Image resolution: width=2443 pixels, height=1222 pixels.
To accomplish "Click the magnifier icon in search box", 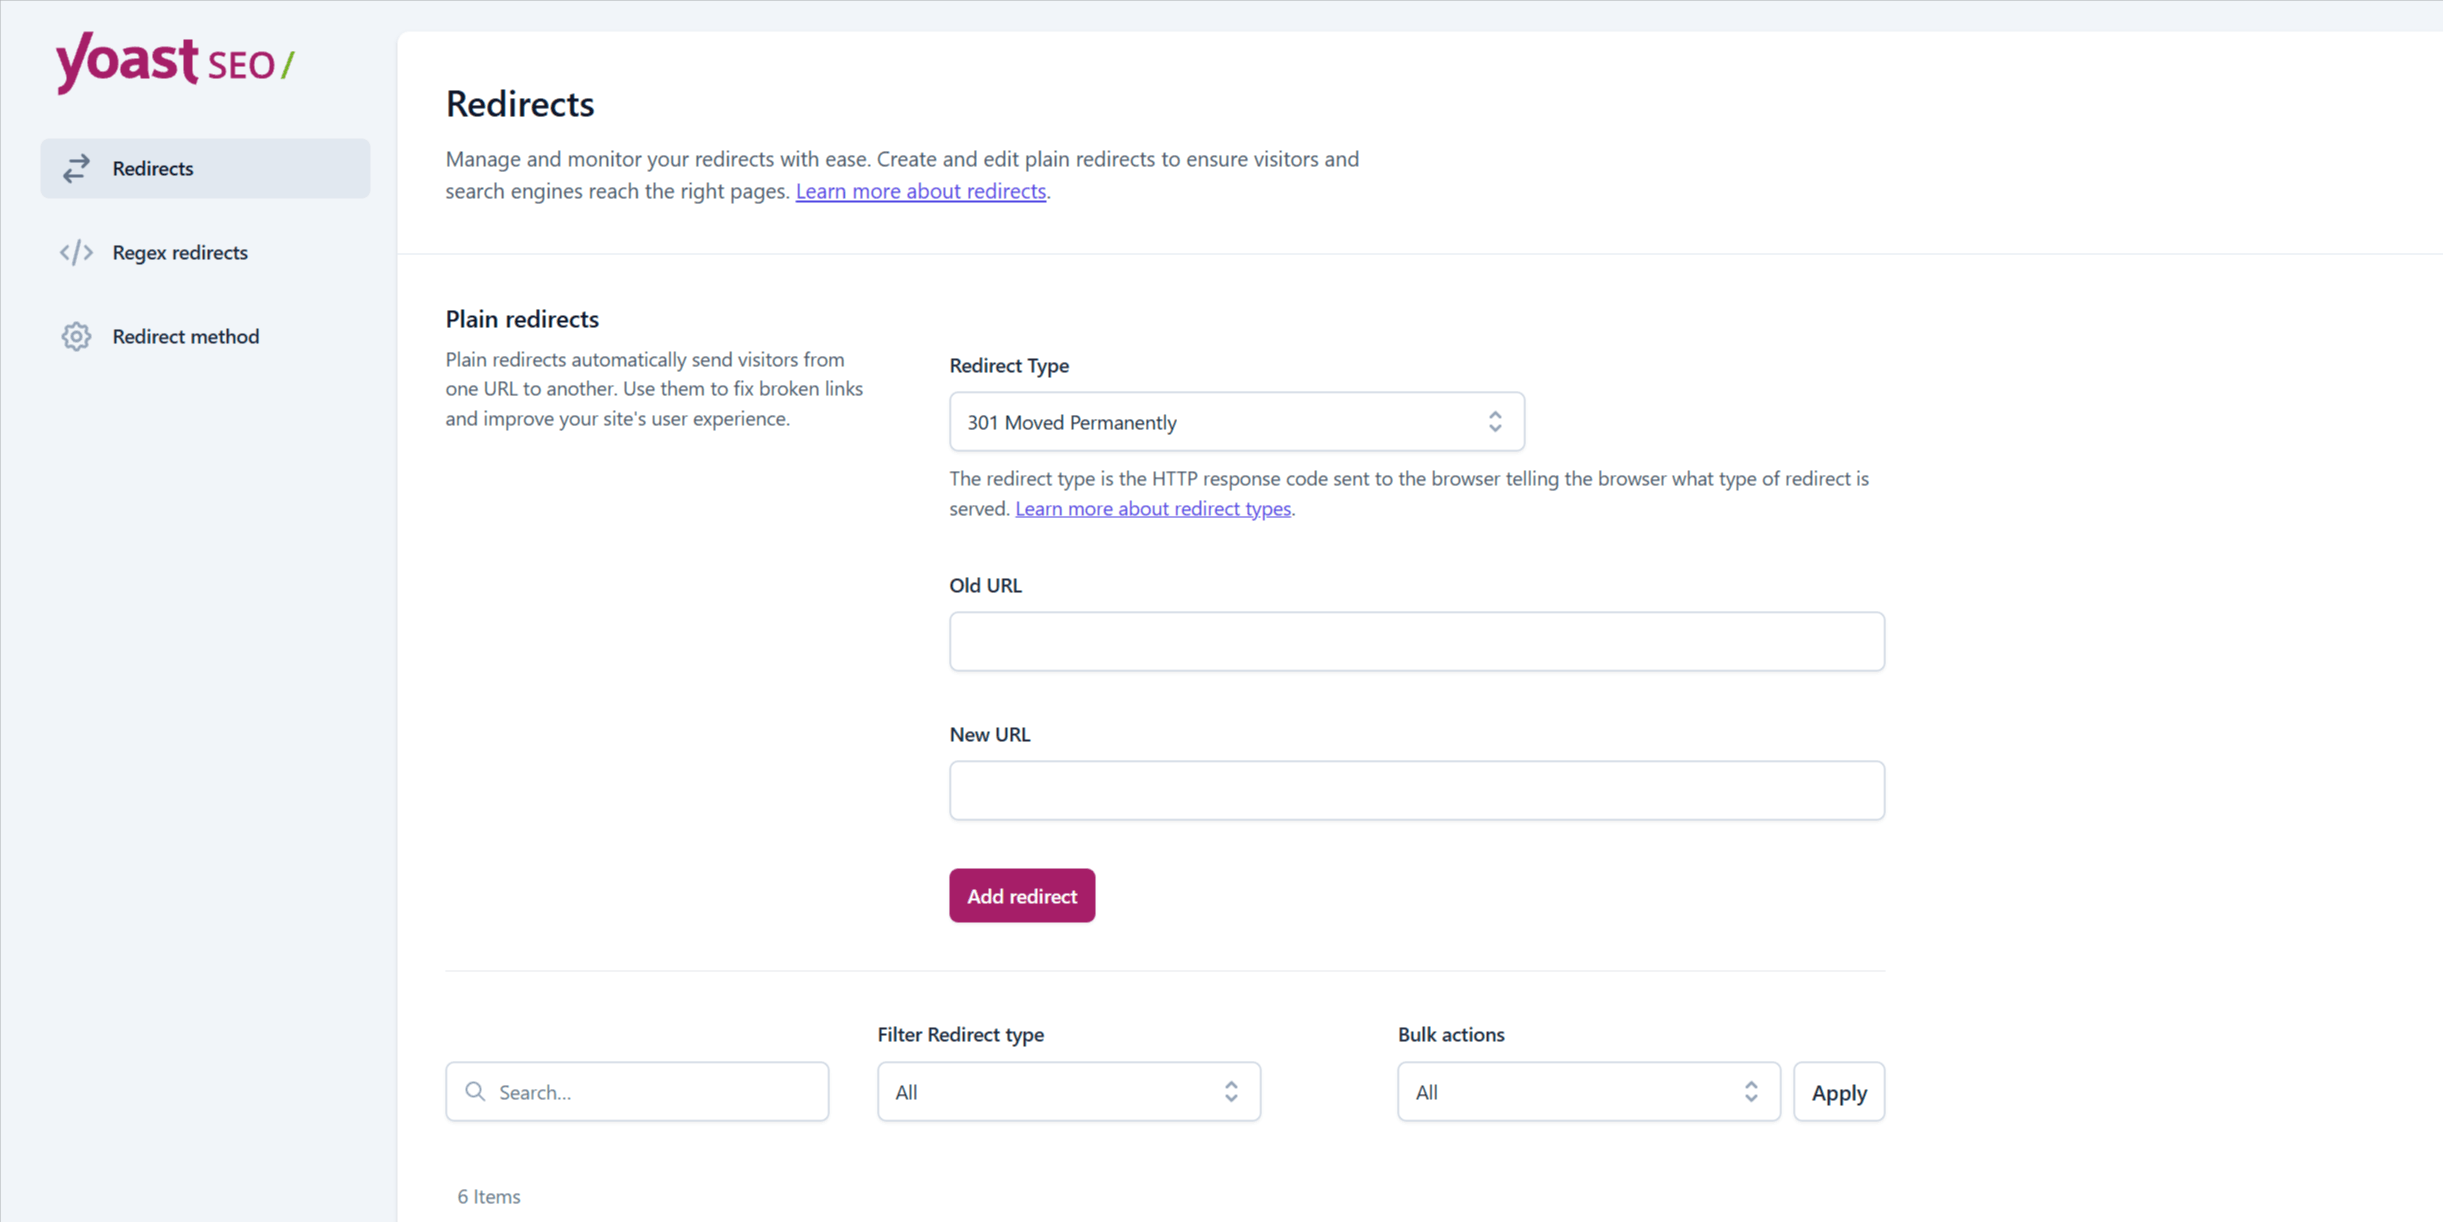I will (475, 1091).
